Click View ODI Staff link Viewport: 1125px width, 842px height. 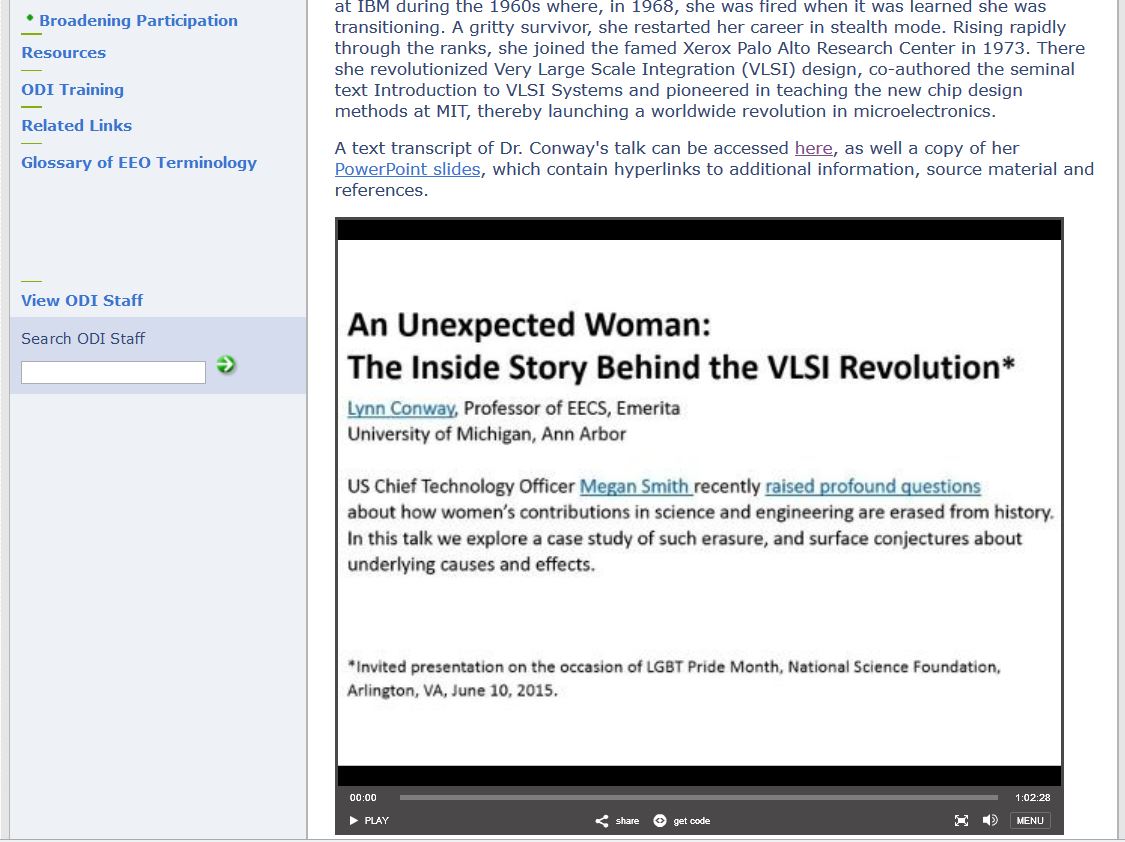point(82,300)
